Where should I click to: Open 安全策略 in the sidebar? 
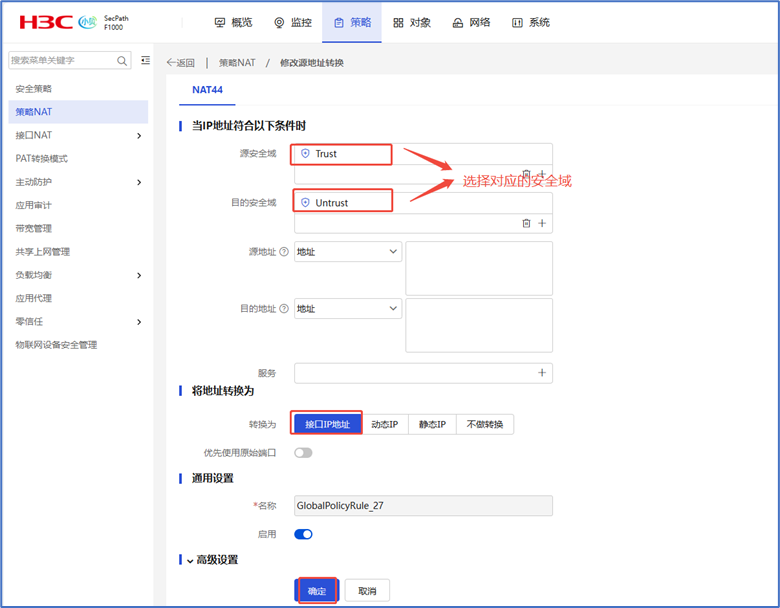pyautogui.click(x=33, y=89)
